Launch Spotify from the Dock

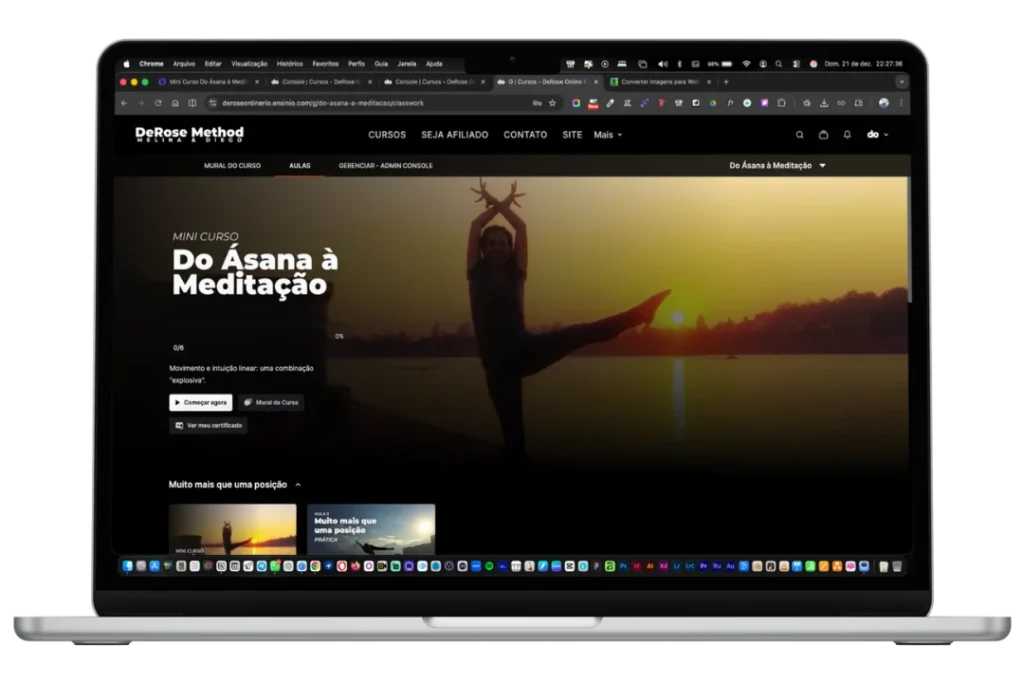coord(489,566)
